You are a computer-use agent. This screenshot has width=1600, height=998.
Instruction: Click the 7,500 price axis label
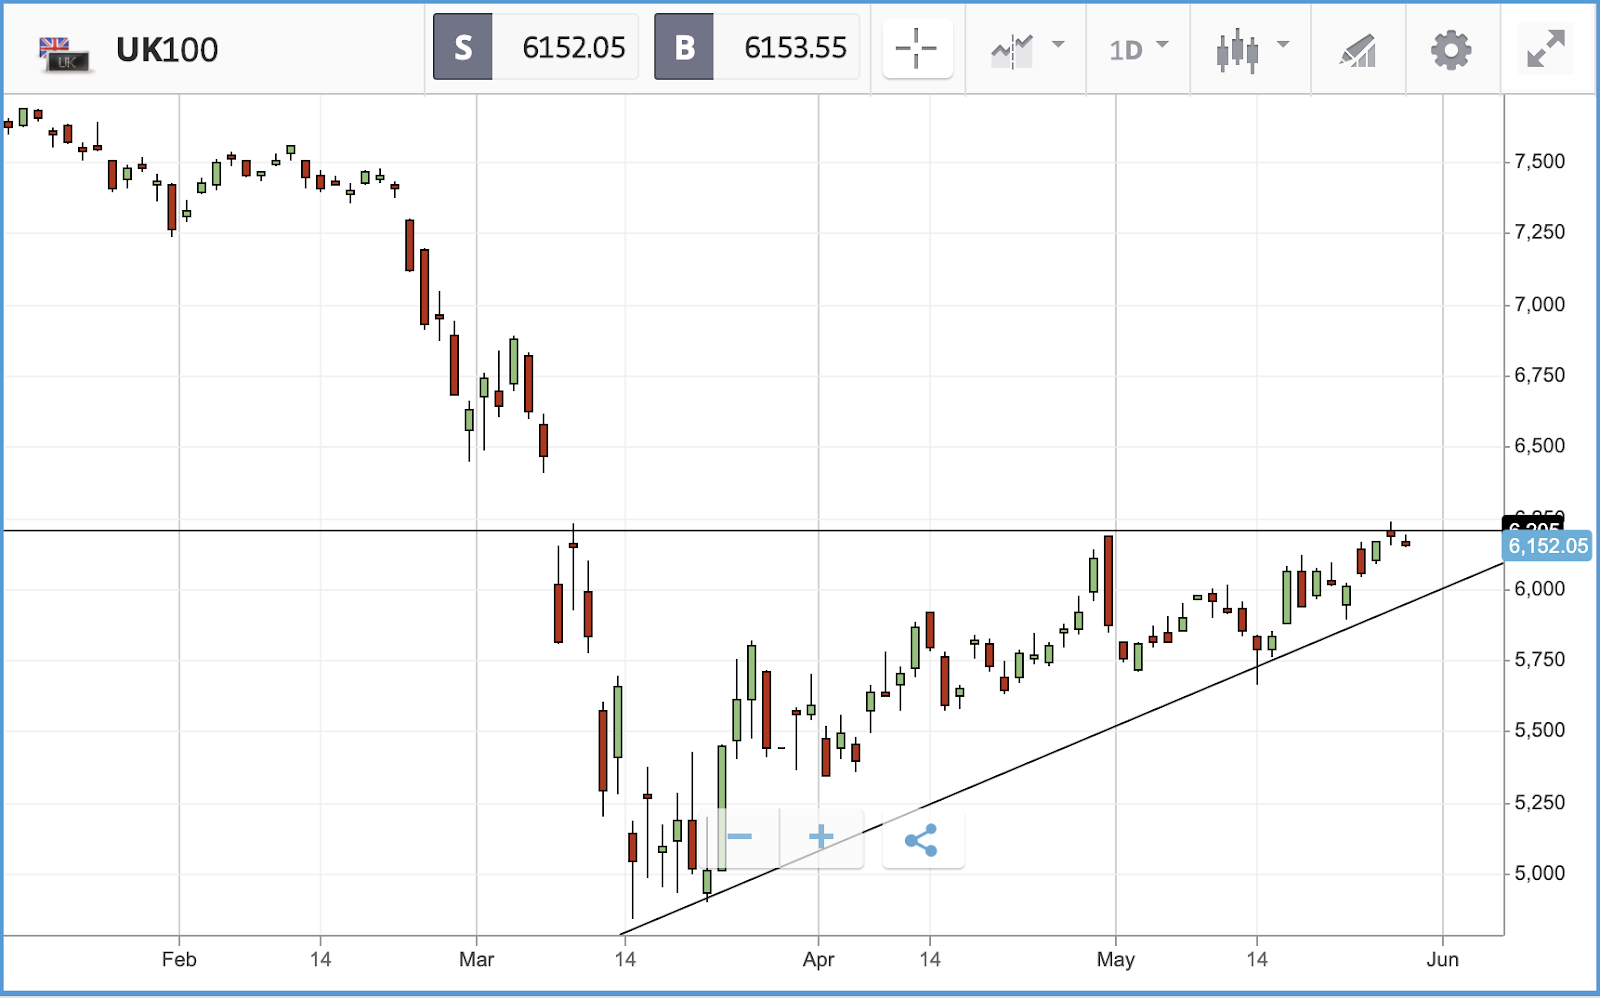click(x=1539, y=162)
